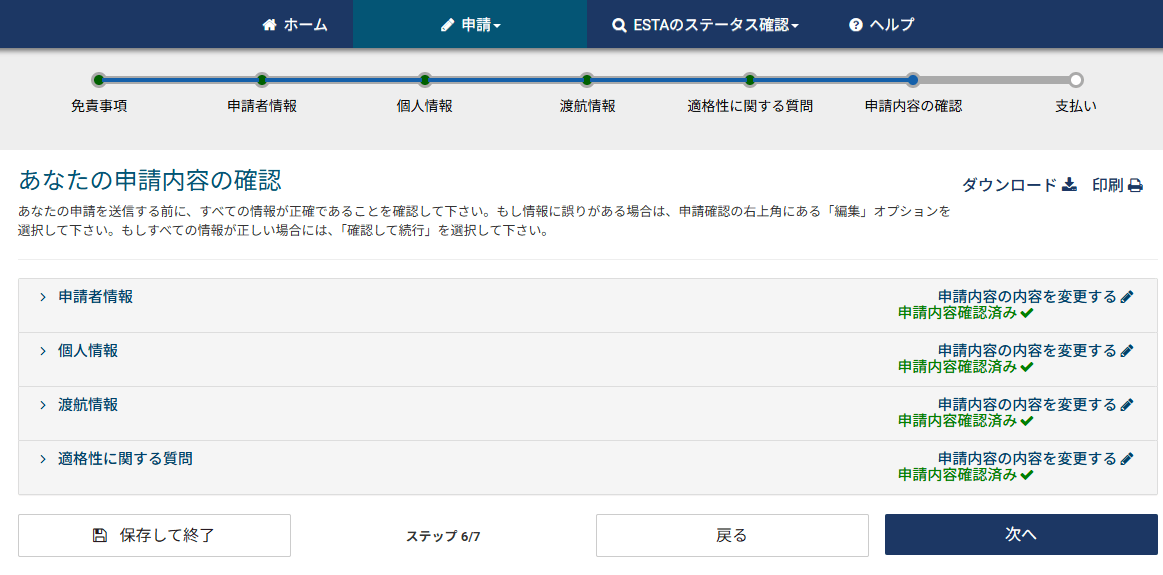Click the 次へ button
The height and width of the screenshot is (575, 1163).
pos(1021,535)
